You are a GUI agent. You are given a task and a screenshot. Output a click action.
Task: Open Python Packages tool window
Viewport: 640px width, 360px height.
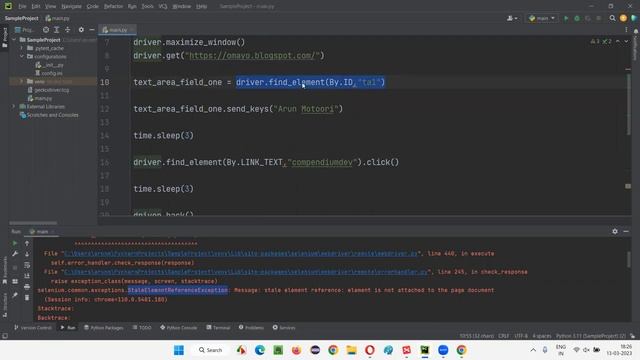point(104,328)
